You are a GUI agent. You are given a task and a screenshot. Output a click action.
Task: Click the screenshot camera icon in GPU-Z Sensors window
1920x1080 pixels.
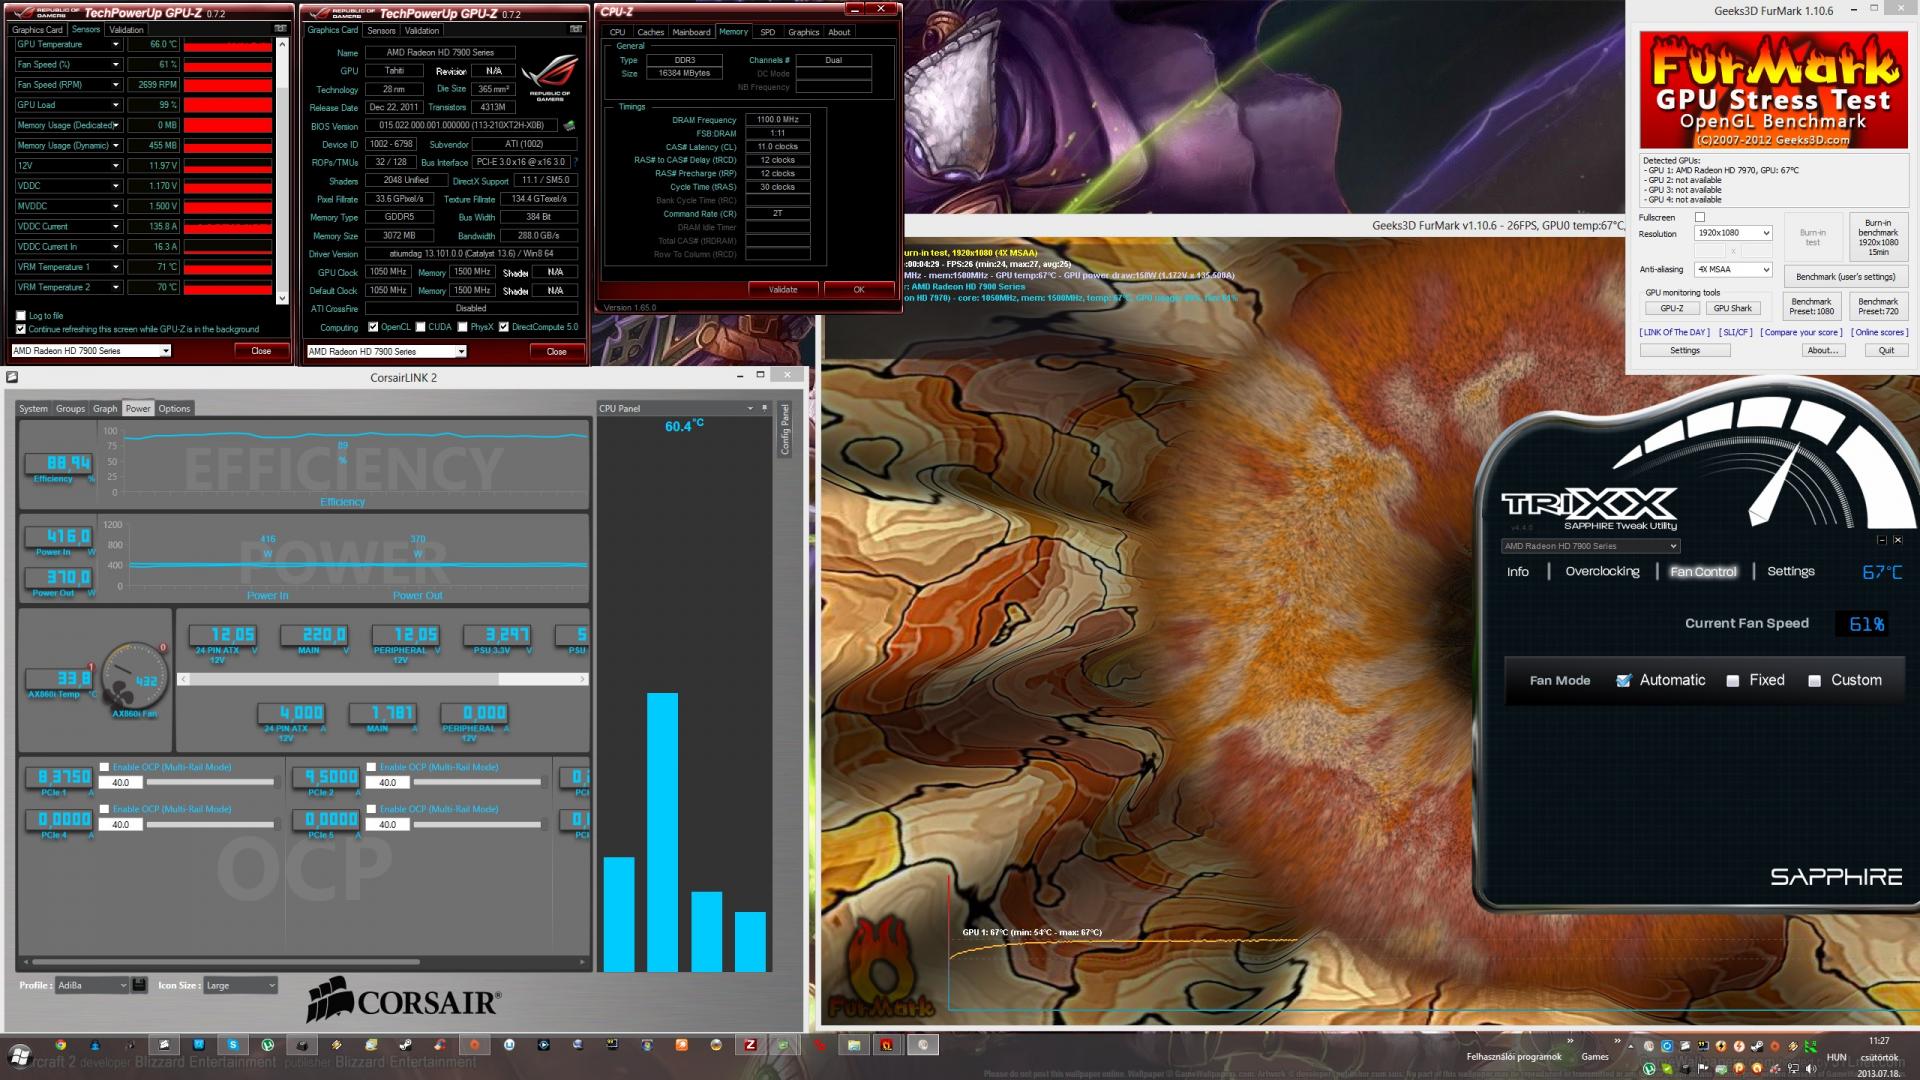coord(280,29)
